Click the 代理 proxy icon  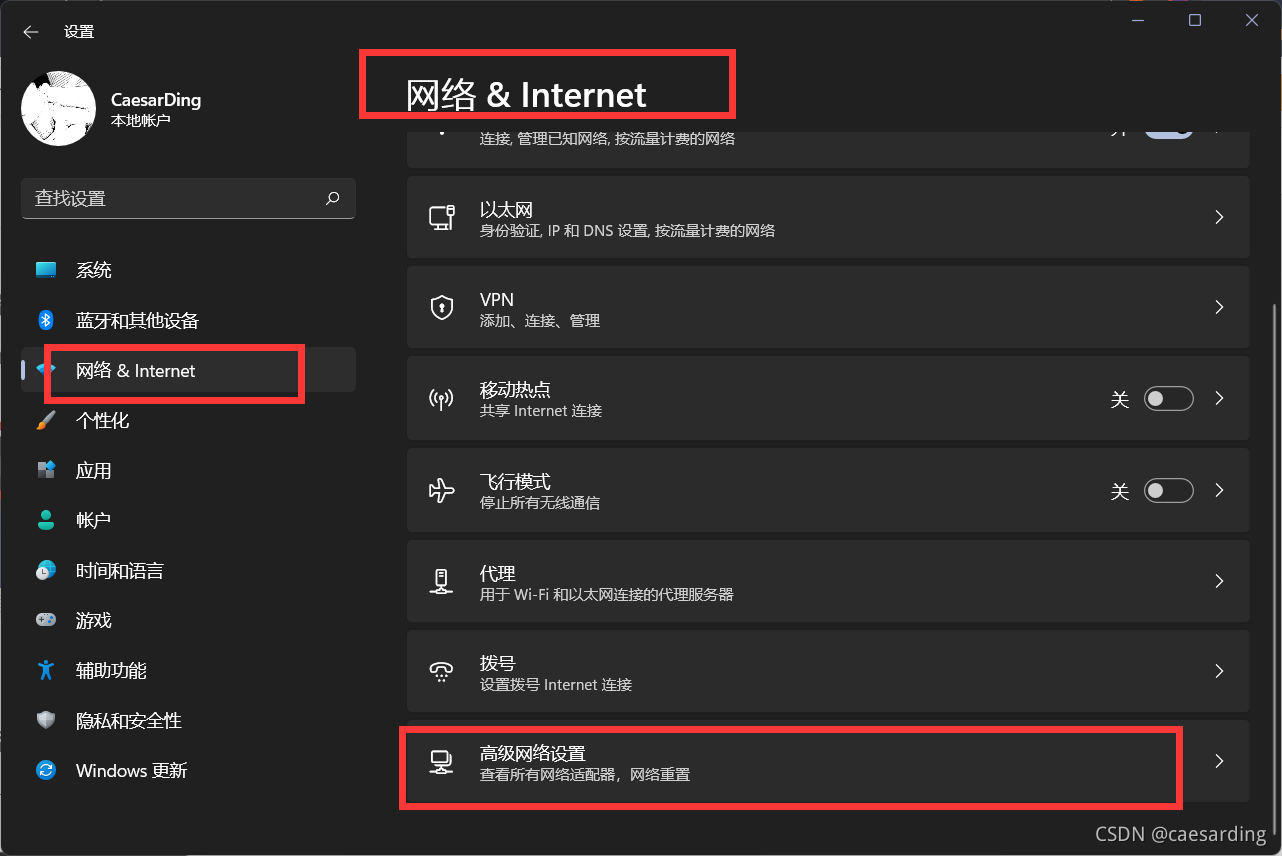tap(442, 581)
